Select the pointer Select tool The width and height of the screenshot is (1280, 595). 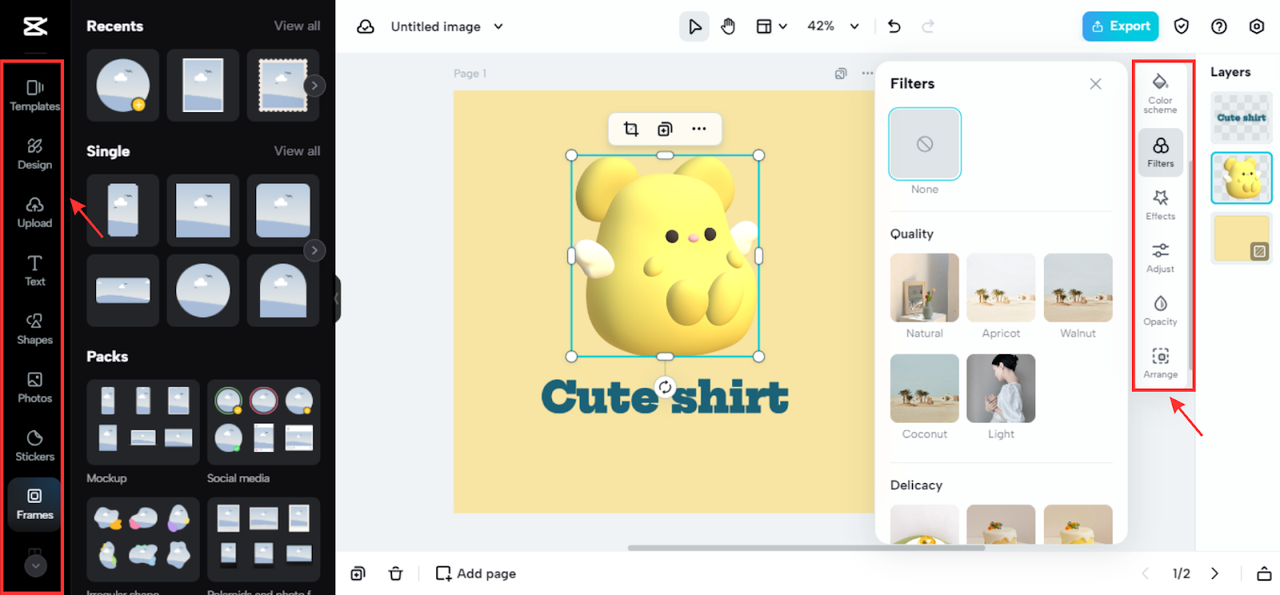[694, 27]
